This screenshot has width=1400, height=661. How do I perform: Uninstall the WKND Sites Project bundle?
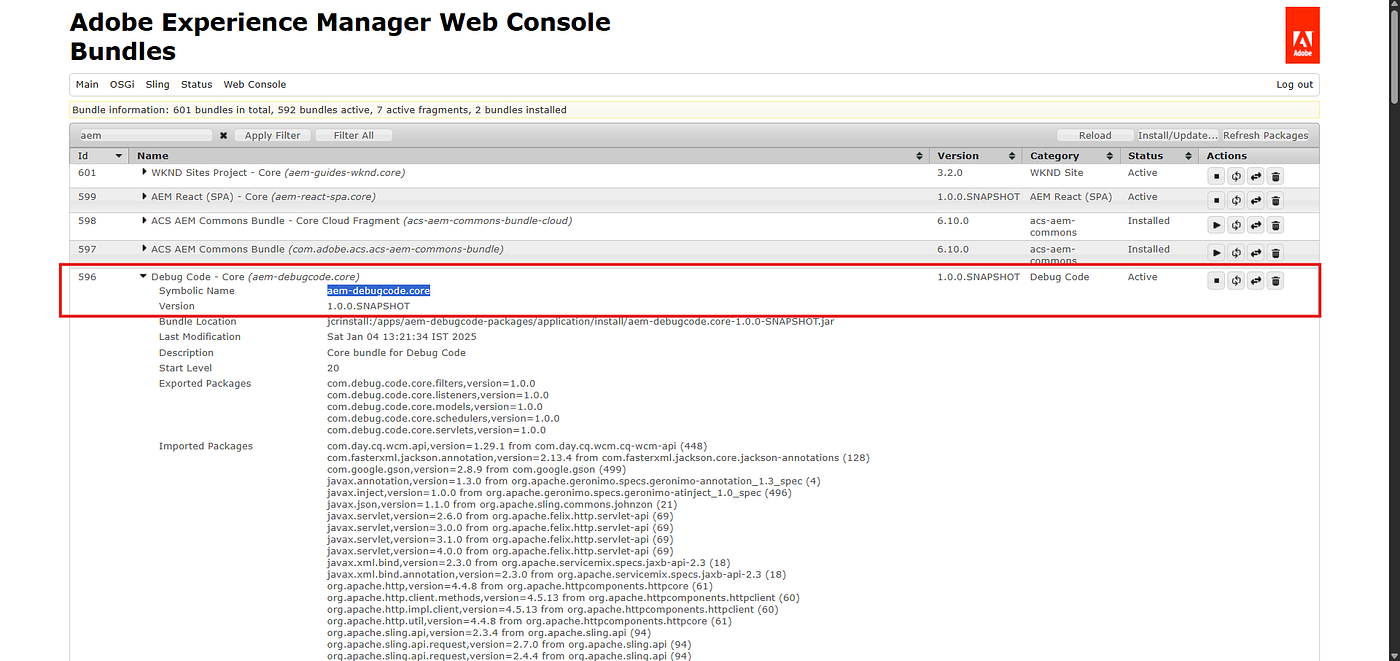(x=1276, y=176)
